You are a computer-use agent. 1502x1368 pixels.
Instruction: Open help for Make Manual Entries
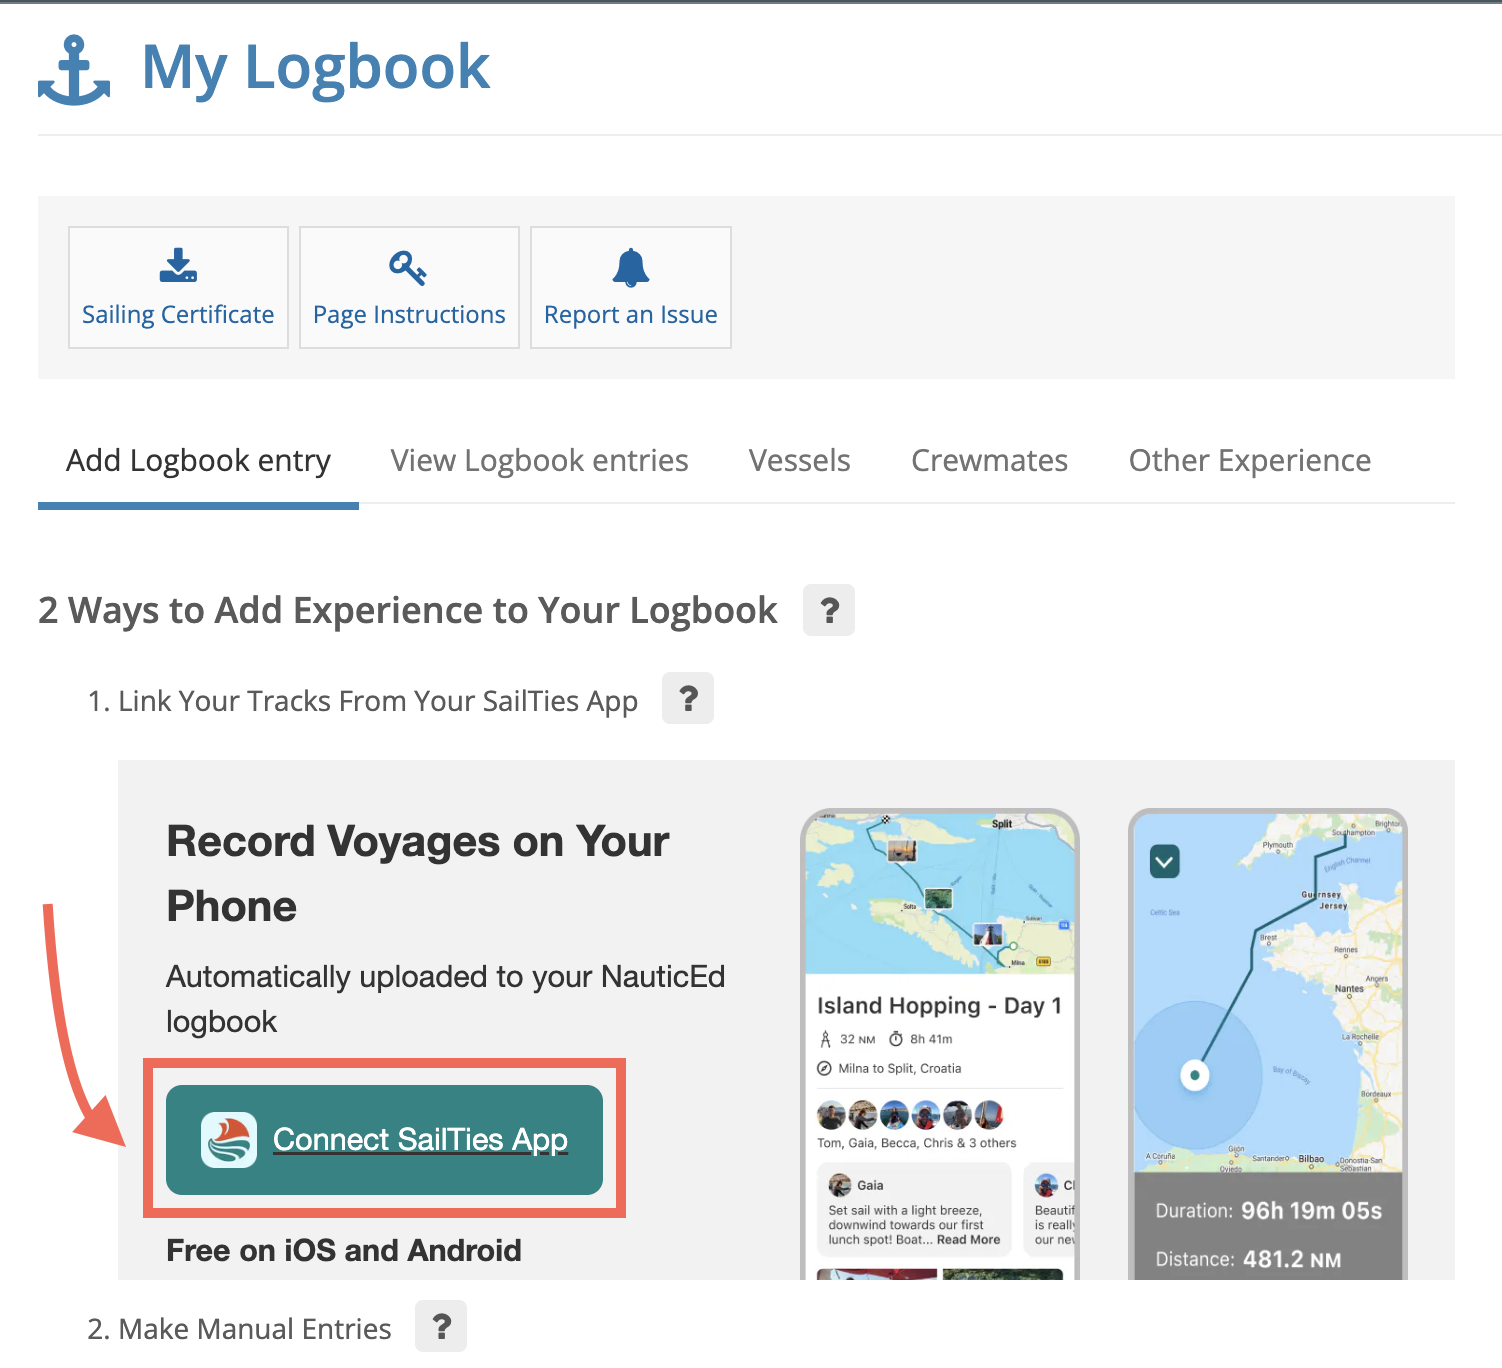tap(441, 1326)
